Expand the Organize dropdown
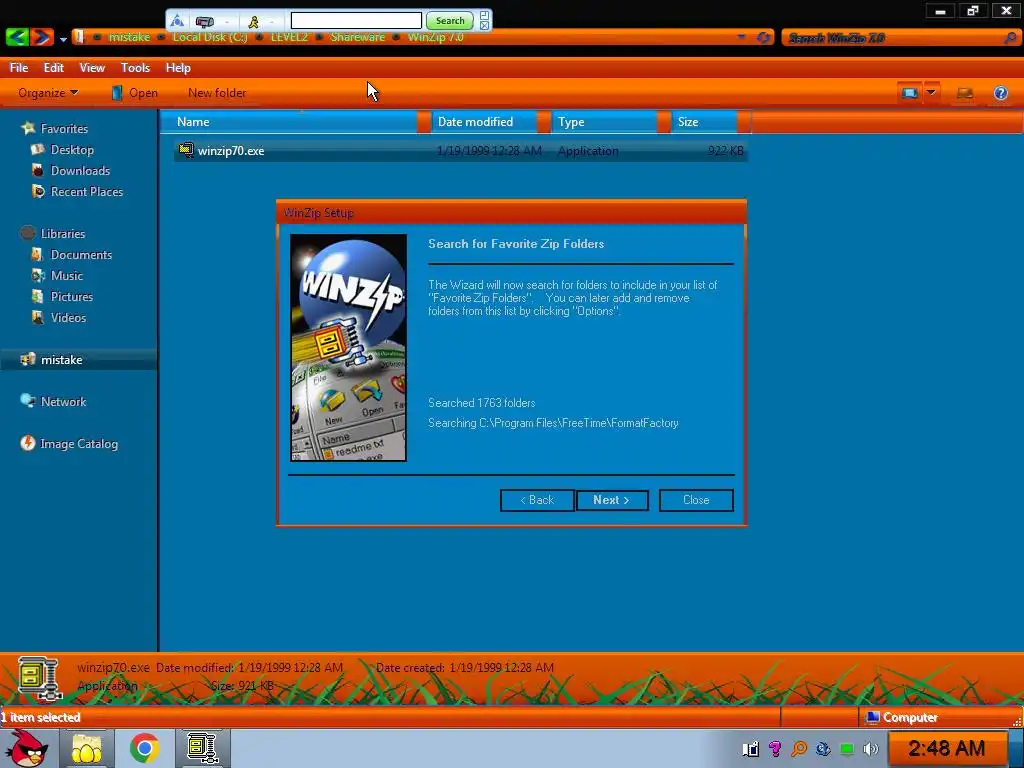 click(x=48, y=93)
